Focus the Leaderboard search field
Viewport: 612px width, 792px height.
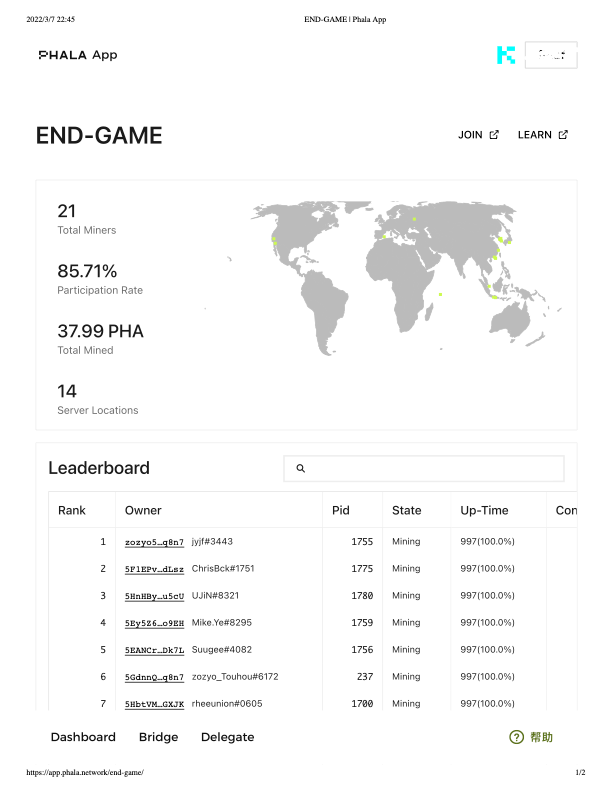424,468
